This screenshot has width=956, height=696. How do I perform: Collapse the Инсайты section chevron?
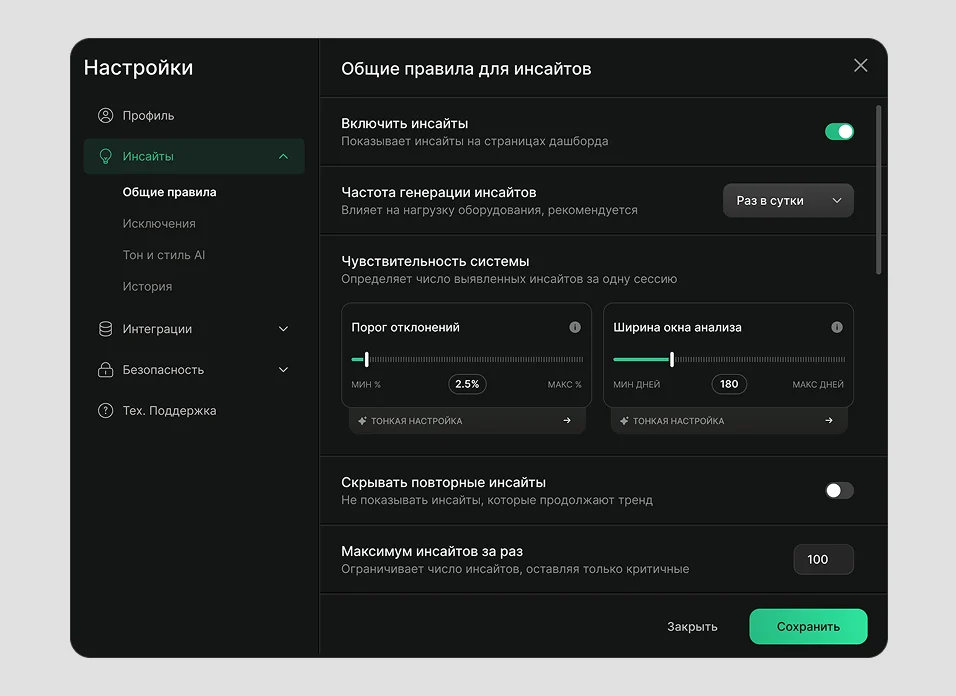click(284, 157)
